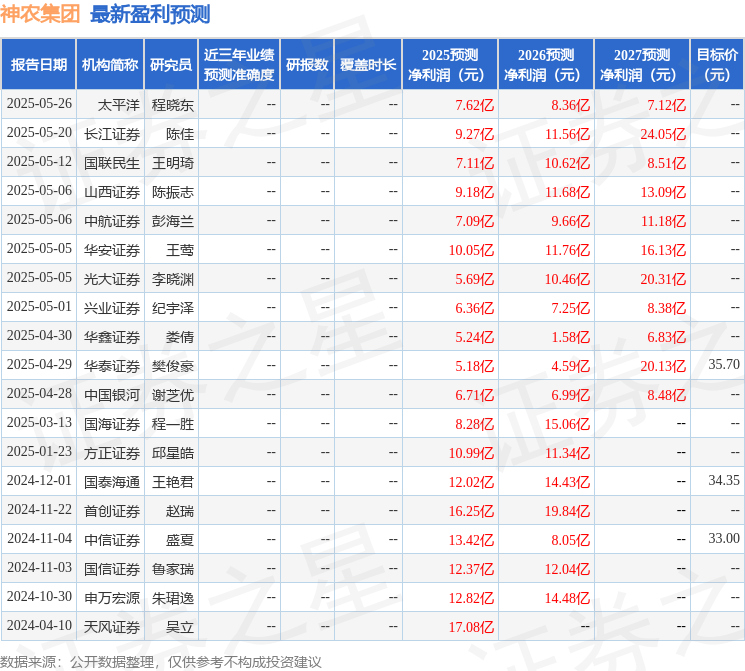Click the target price 35.70

724,364
